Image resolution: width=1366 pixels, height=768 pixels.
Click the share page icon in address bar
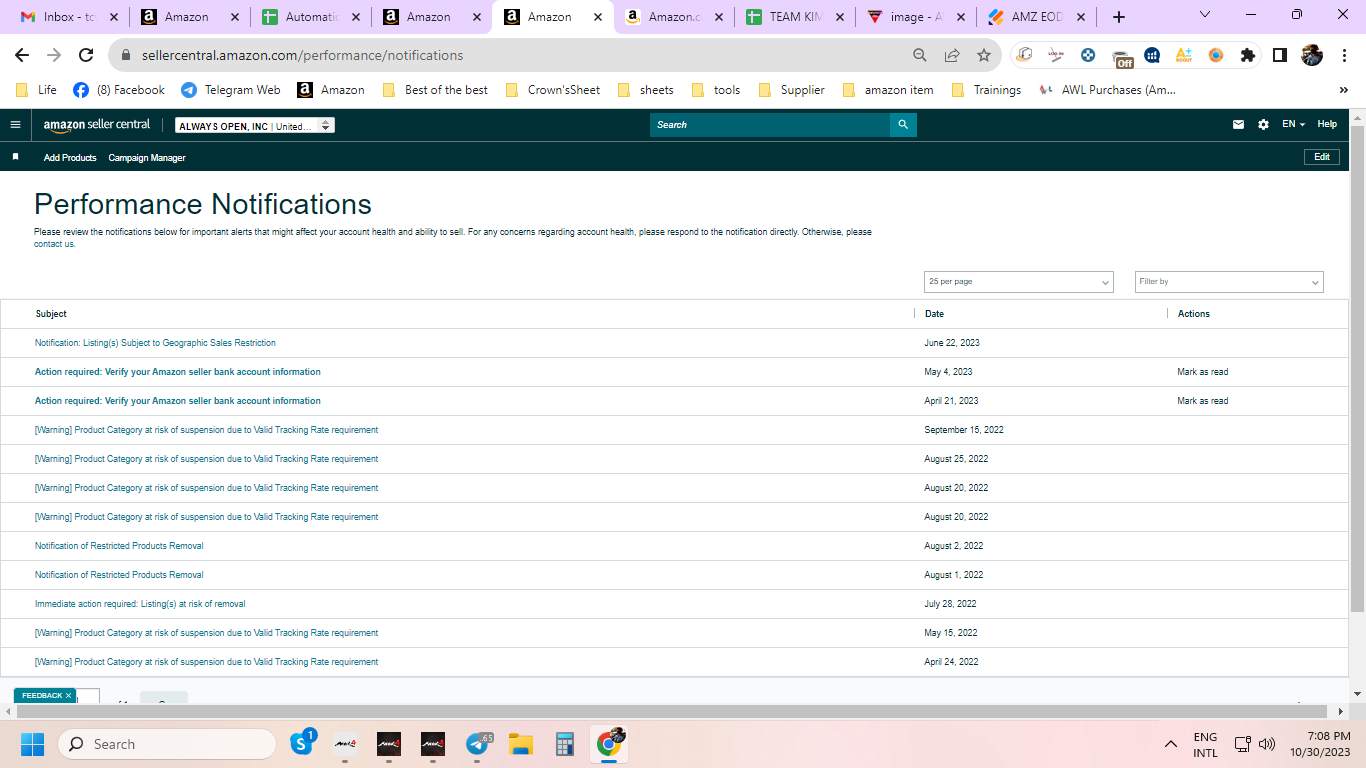(952, 55)
